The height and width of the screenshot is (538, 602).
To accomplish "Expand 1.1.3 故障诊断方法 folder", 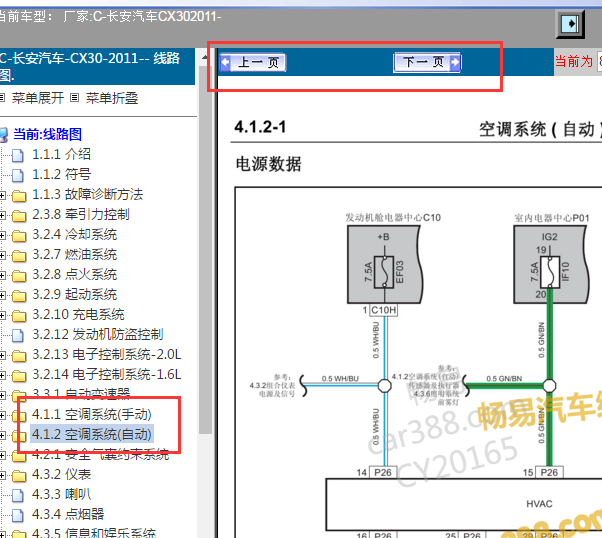I will (x=2, y=195).
